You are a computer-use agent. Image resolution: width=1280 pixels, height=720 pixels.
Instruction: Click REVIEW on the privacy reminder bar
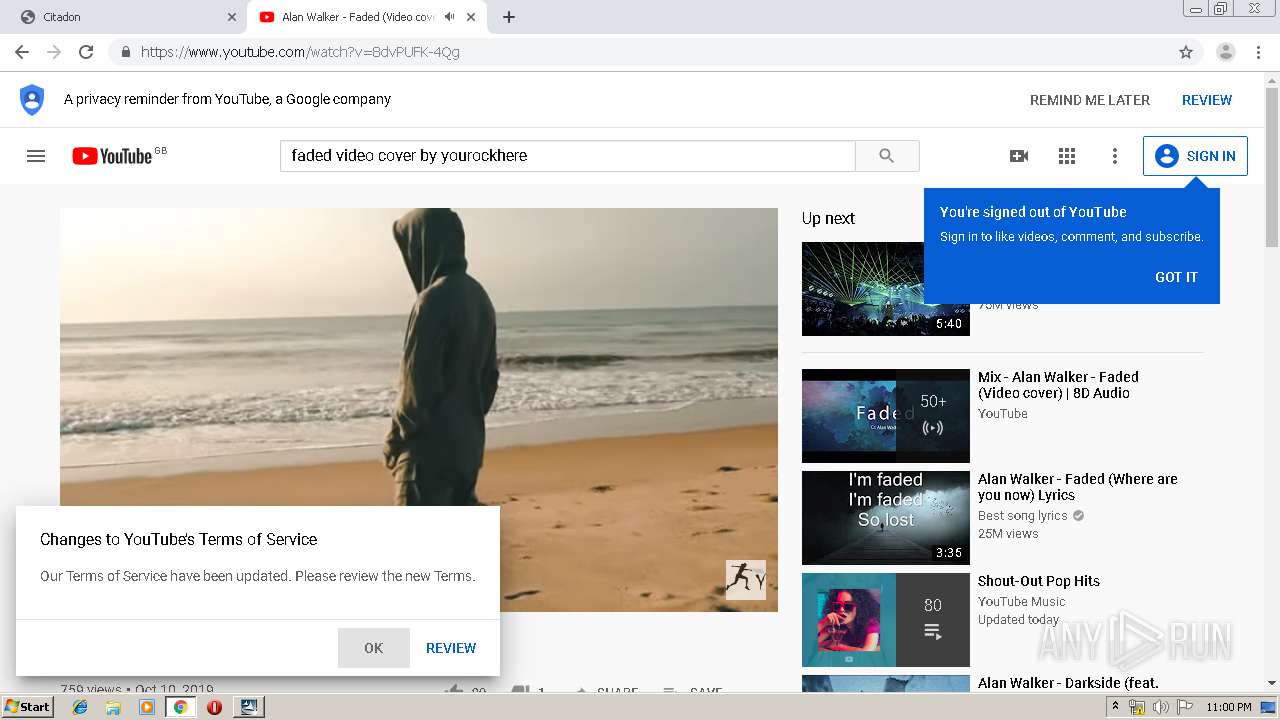pyautogui.click(x=1207, y=100)
